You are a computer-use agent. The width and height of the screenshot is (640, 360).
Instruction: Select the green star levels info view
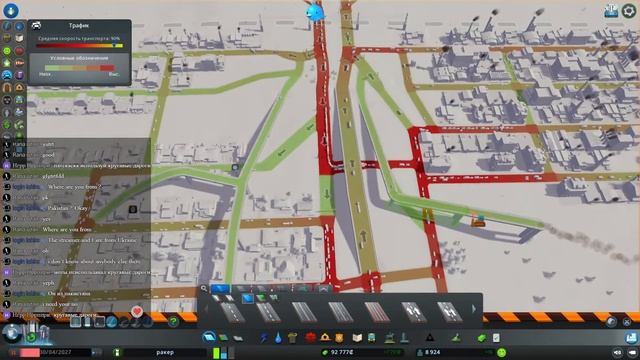click(7, 63)
